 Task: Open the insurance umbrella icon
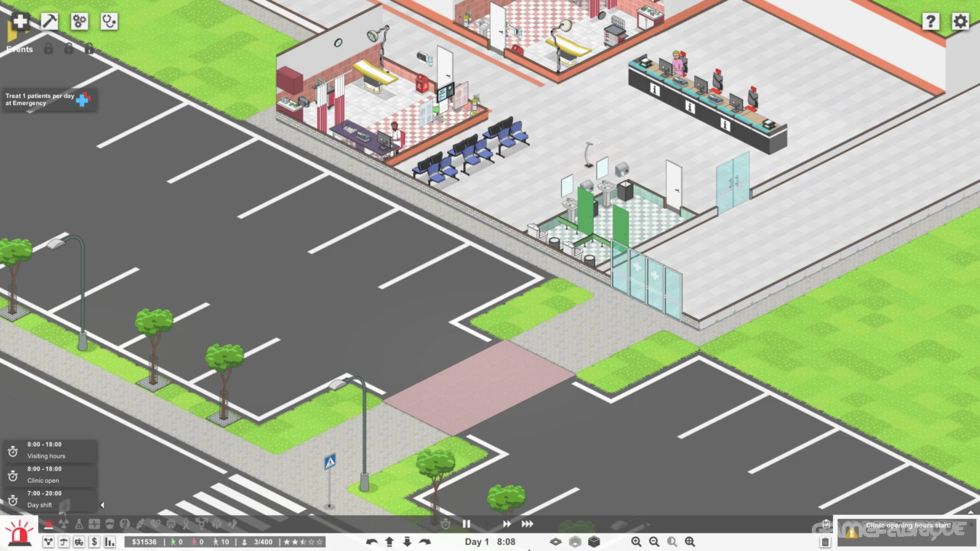coord(63,542)
